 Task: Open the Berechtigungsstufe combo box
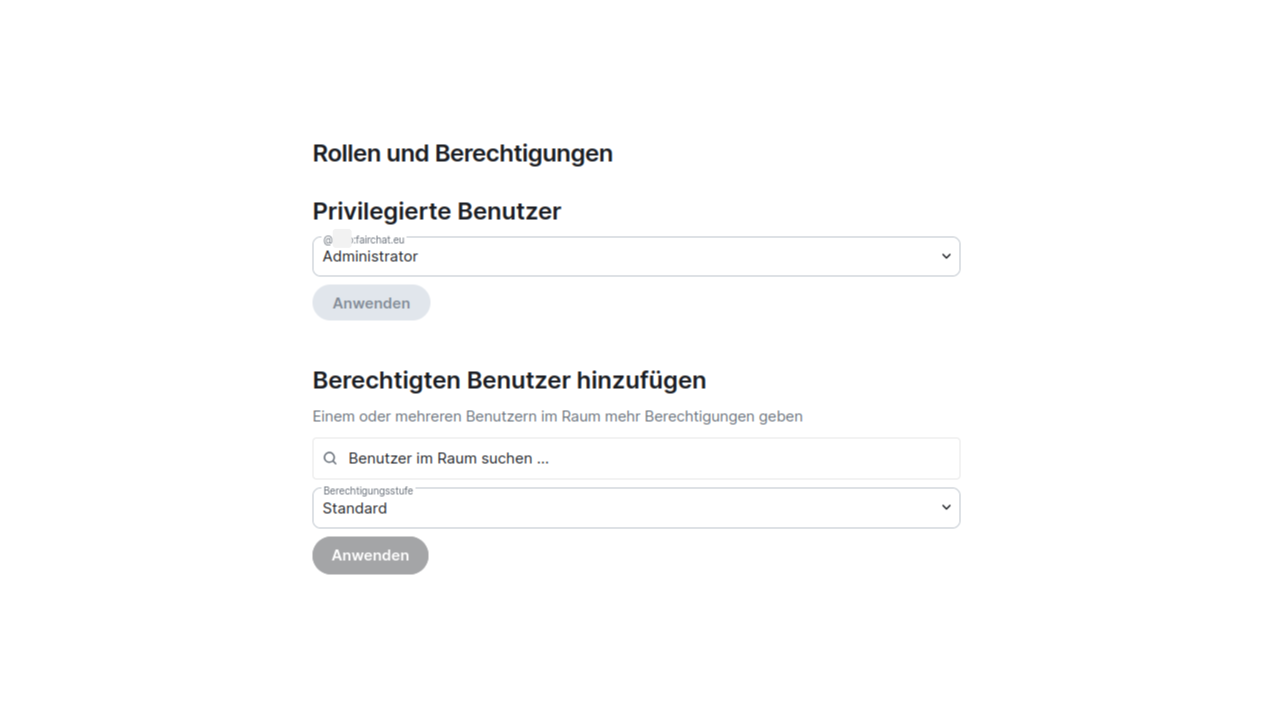636,508
